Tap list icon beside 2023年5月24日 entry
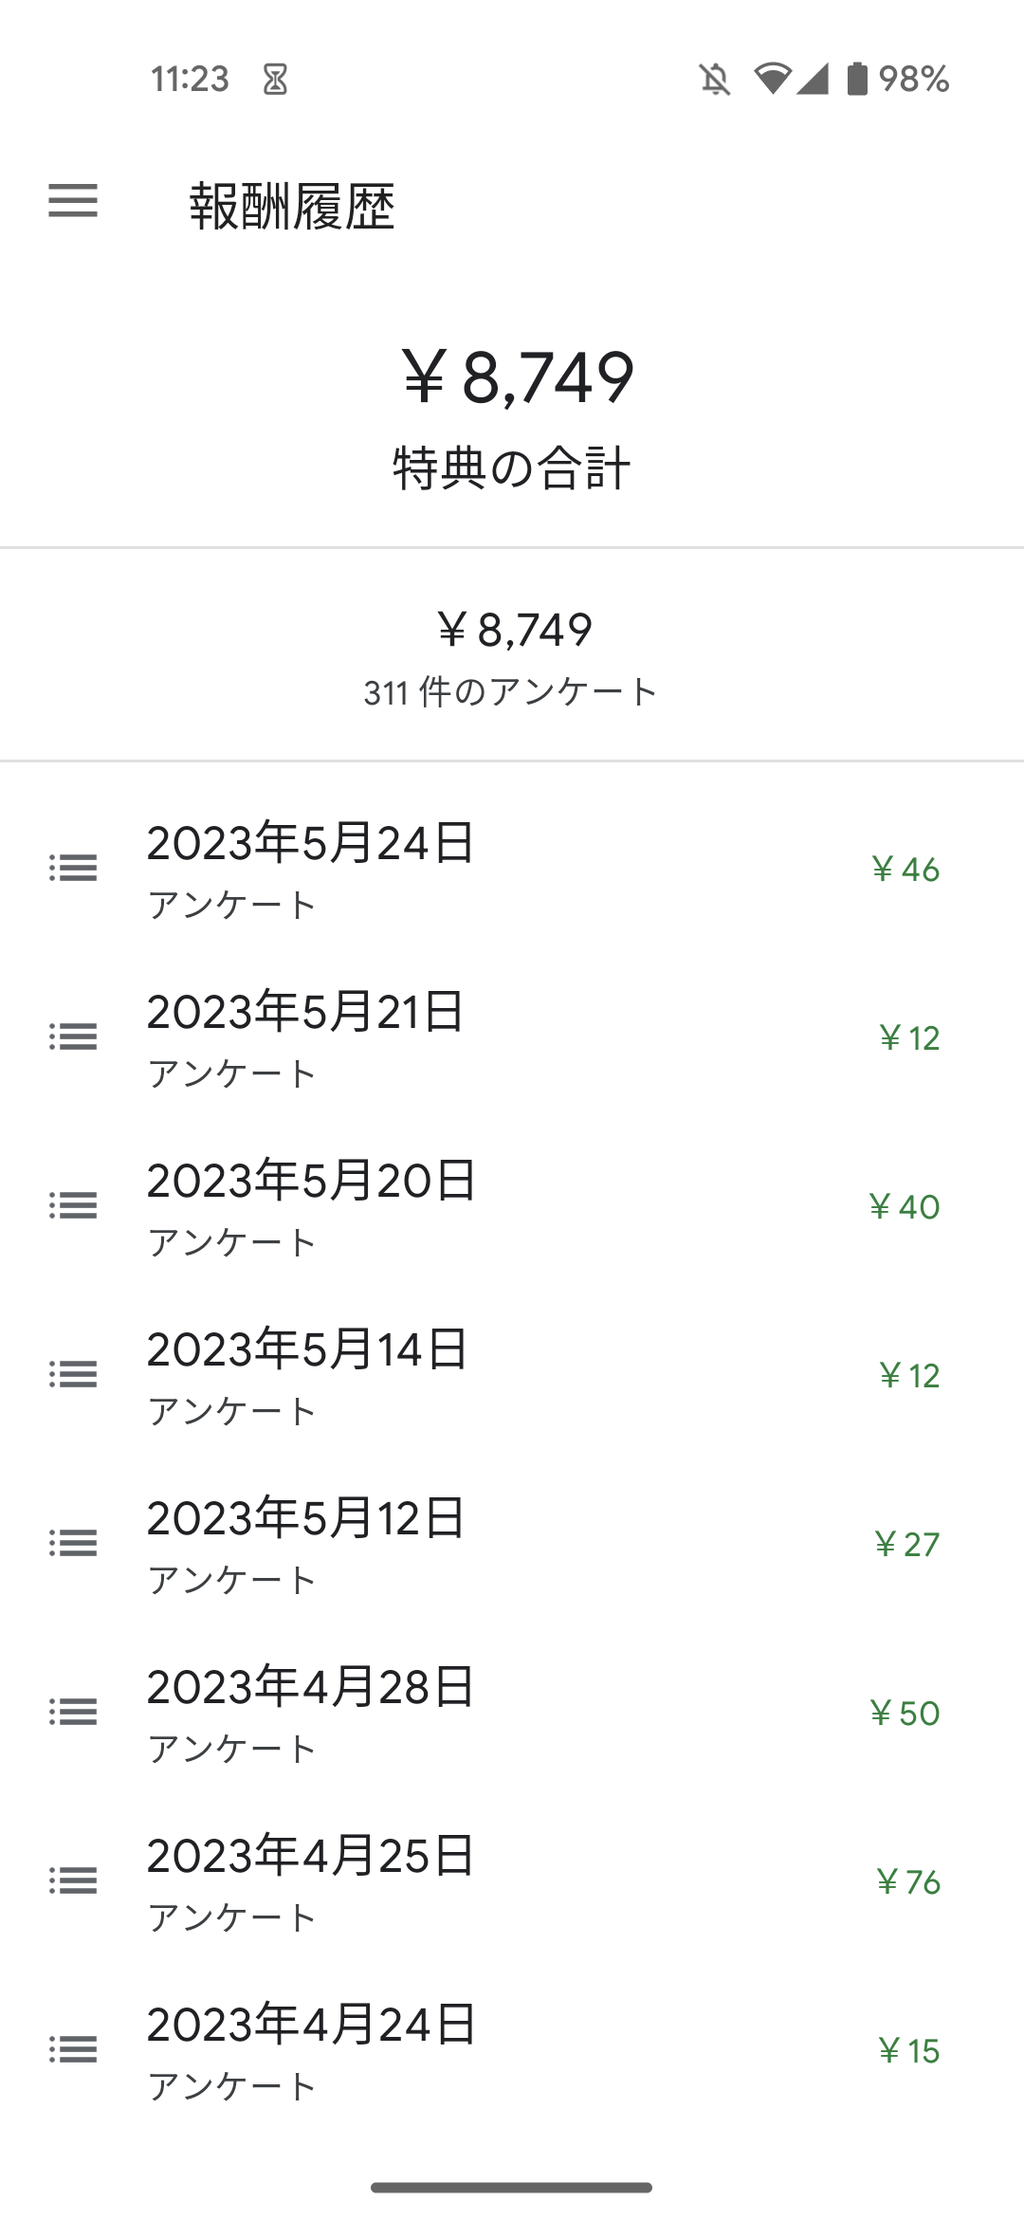 pos(73,868)
